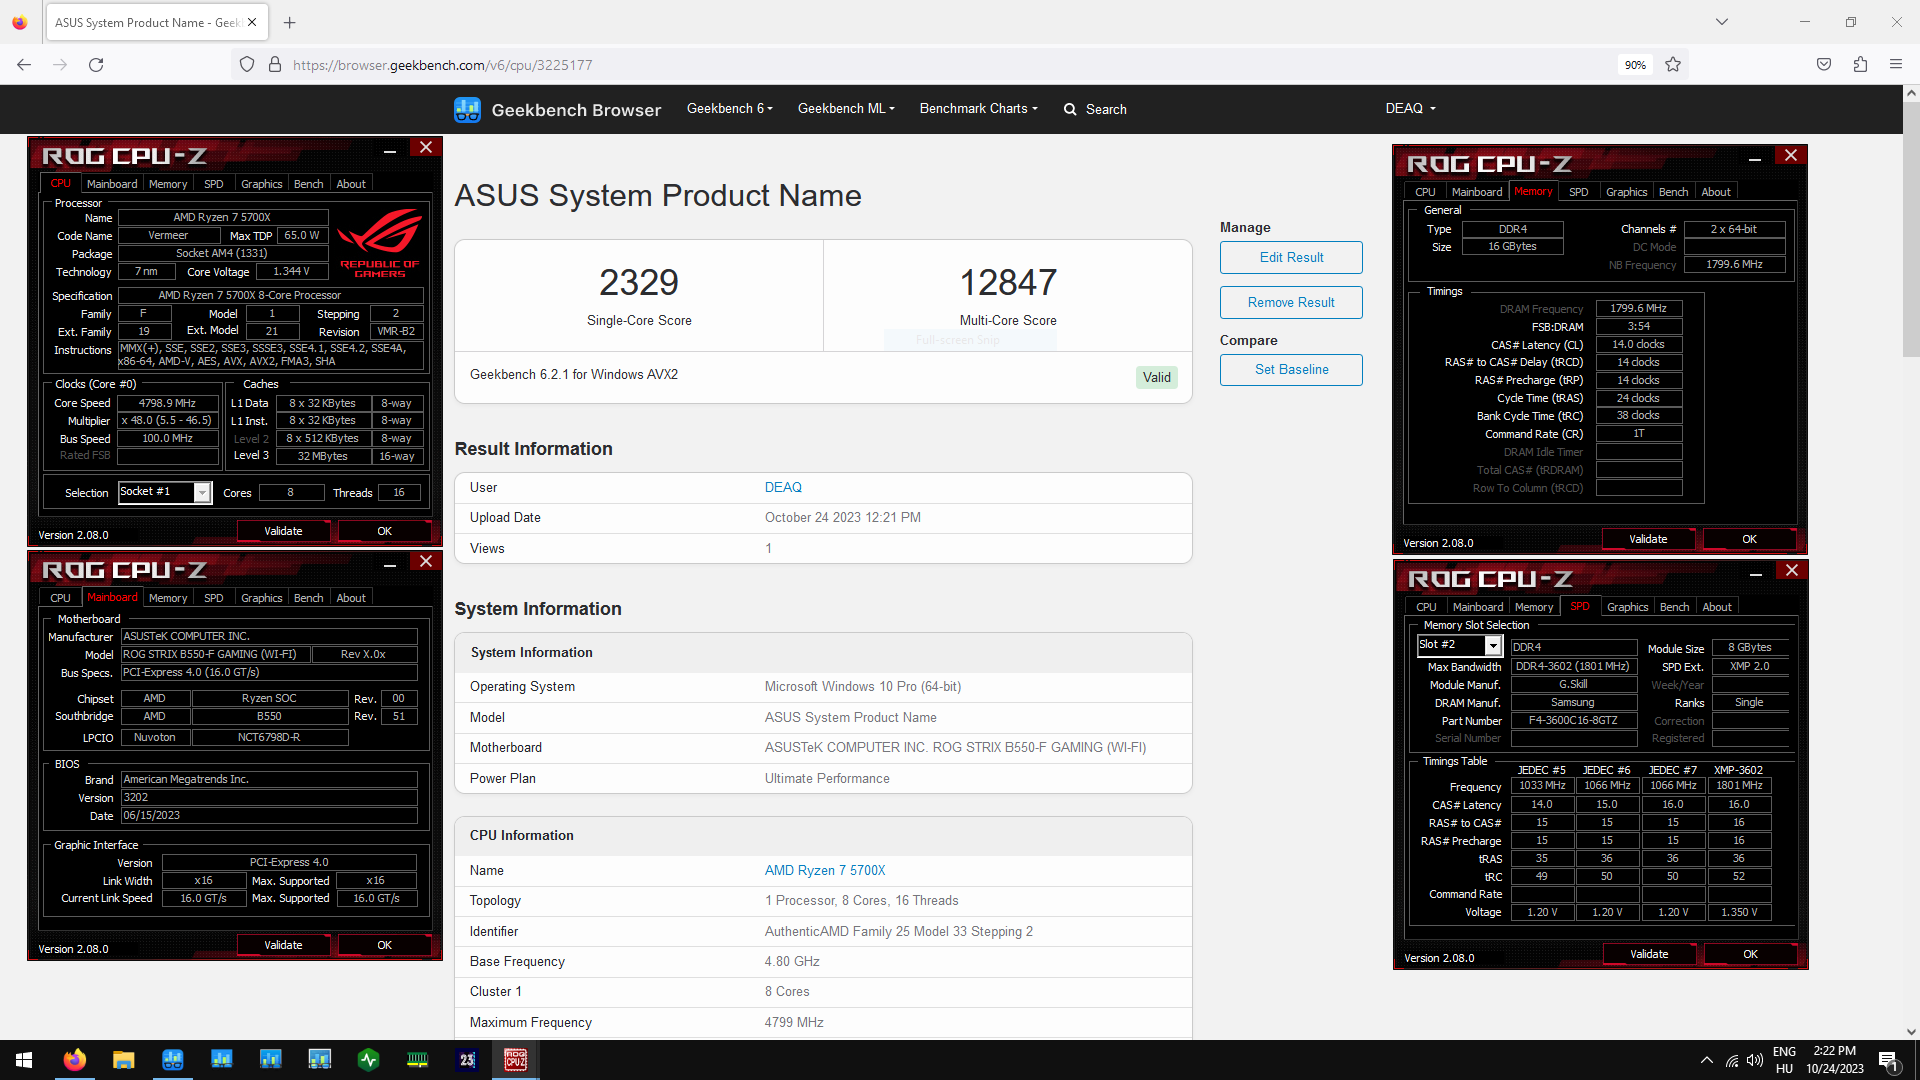Open the List all tabs chevron
The width and height of the screenshot is (1920, 1080).
coord(1722,22)
